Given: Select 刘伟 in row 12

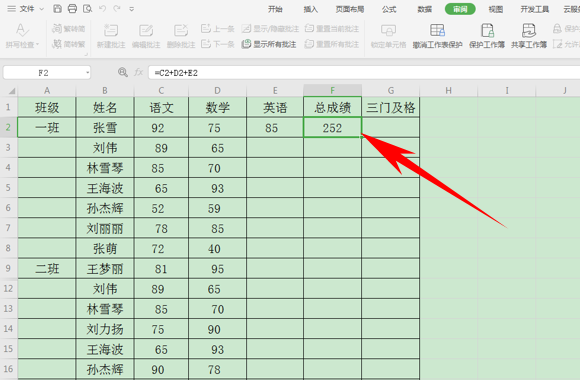Looking at the screenshot, I should [105, 289].
